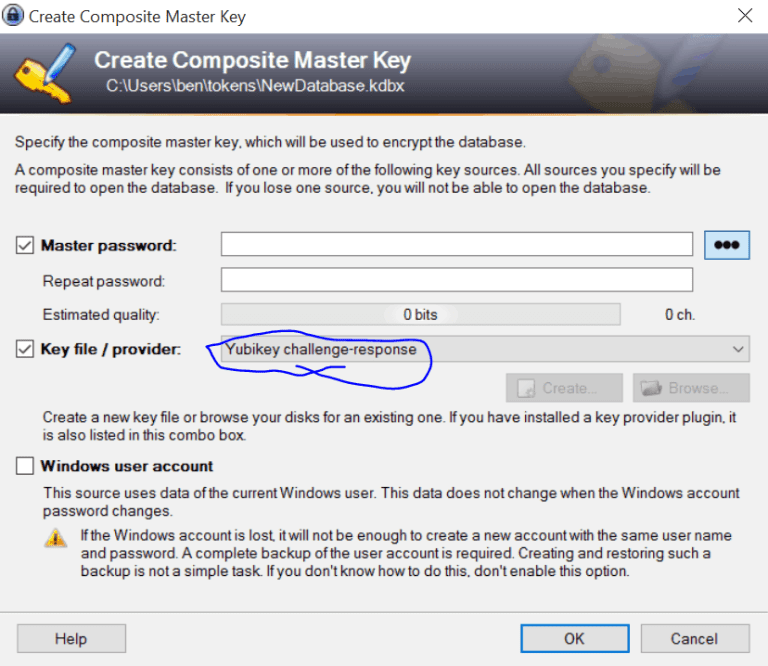This screenshot has height=666, width=768.
Task: Open the key file provider dropdown arrow
Action: click(738, 349)
